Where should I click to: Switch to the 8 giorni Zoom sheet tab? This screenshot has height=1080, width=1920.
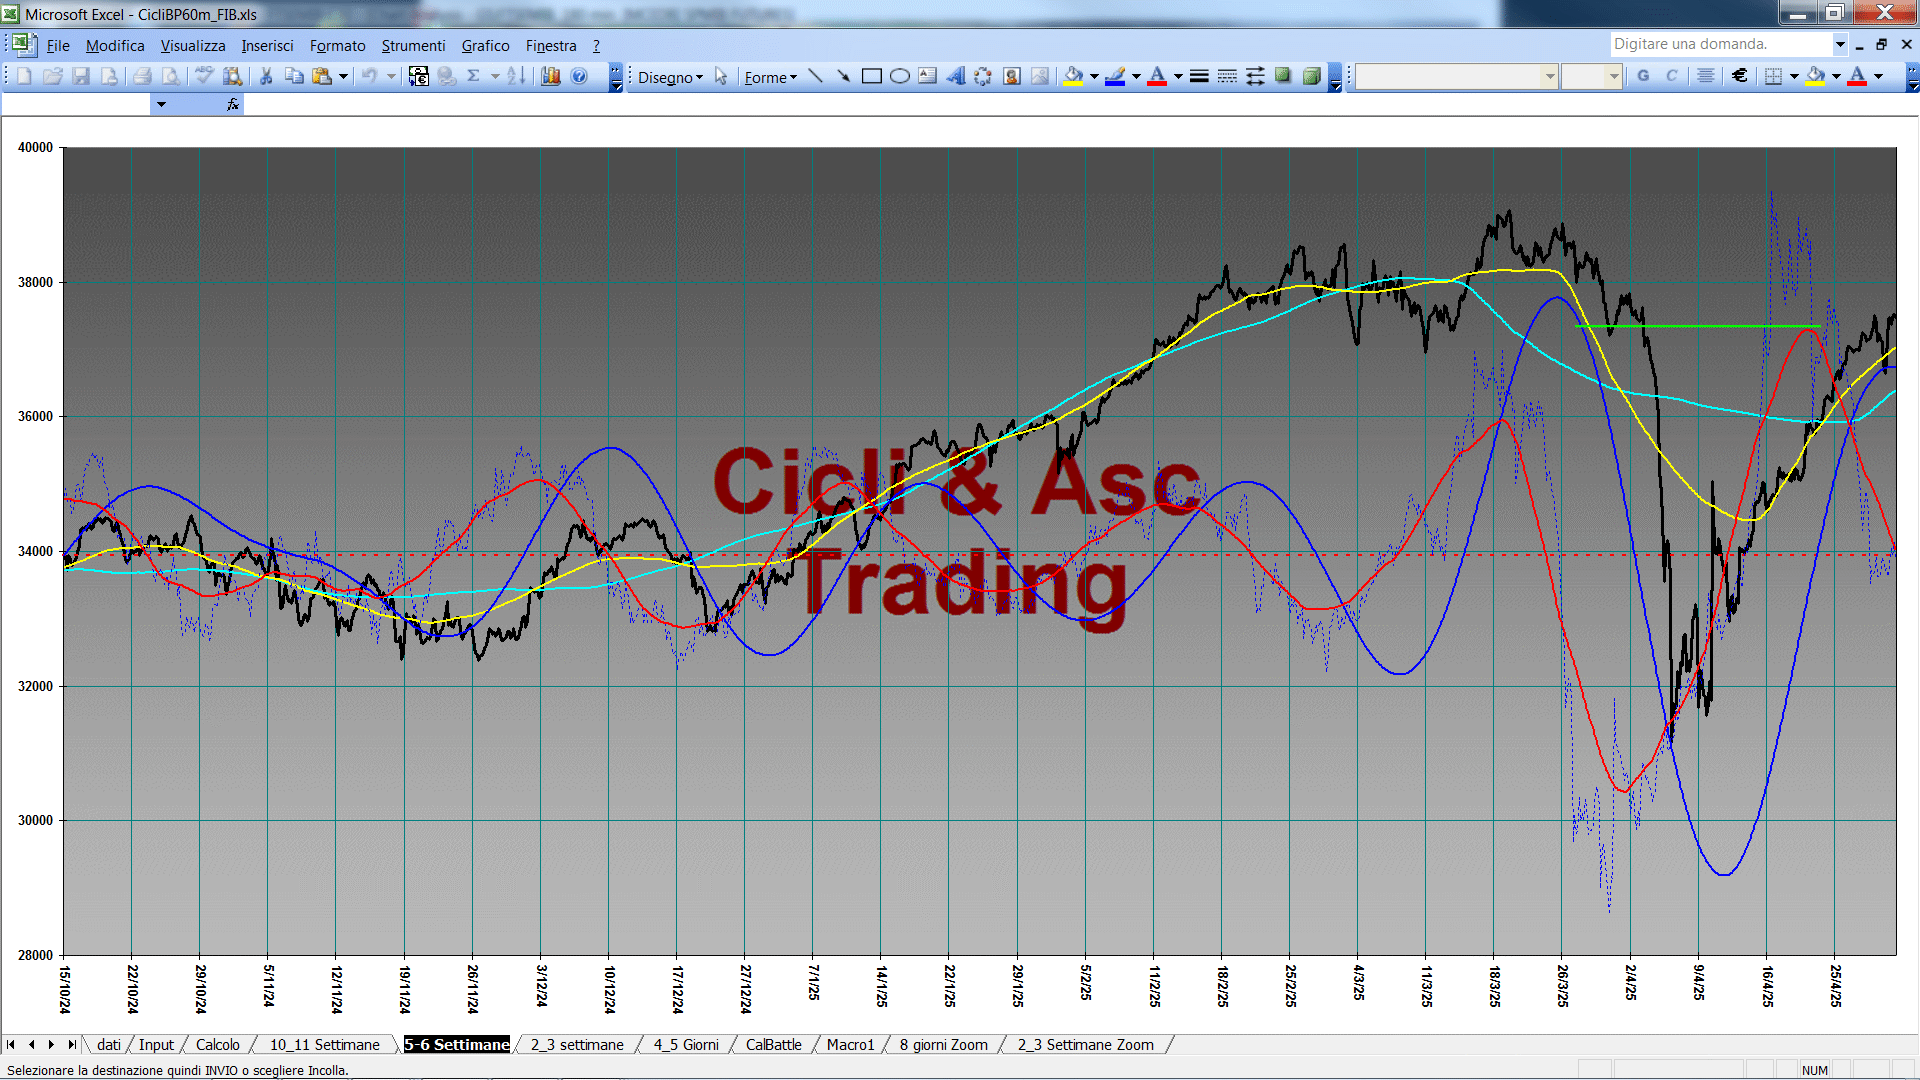pyautogui.click(x=943, y=1045)
